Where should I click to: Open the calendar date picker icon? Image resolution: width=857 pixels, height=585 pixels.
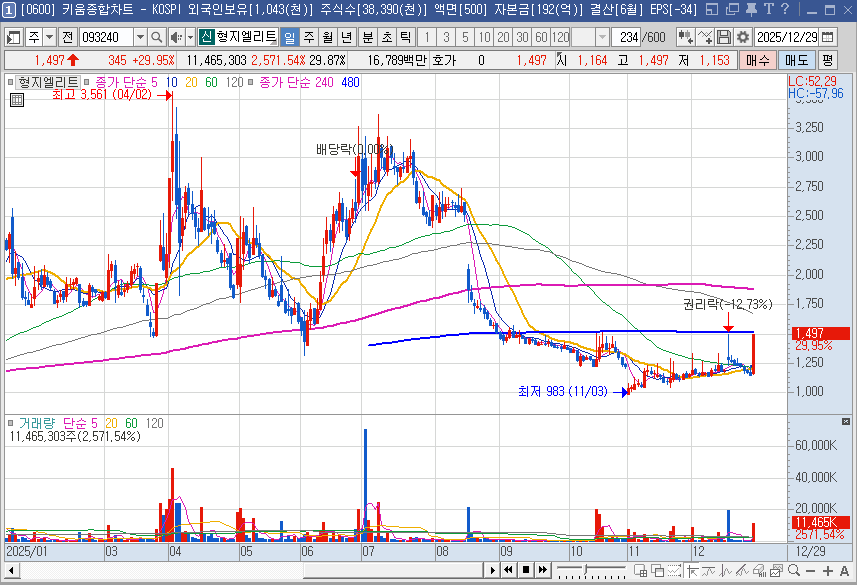828,37
